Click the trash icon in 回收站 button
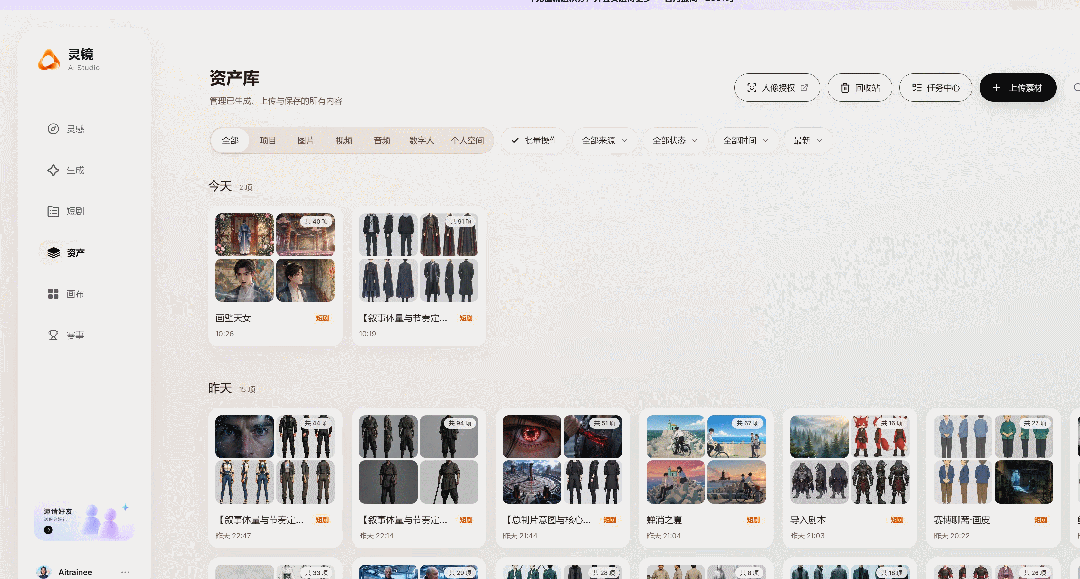 pyautogui.click(x=844, y=87)
